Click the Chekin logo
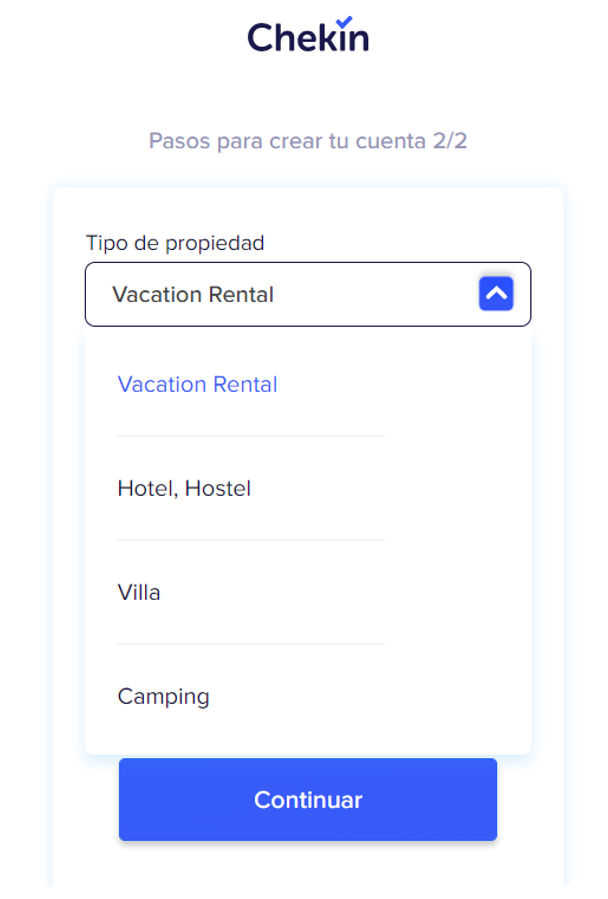 pos(307,36)
